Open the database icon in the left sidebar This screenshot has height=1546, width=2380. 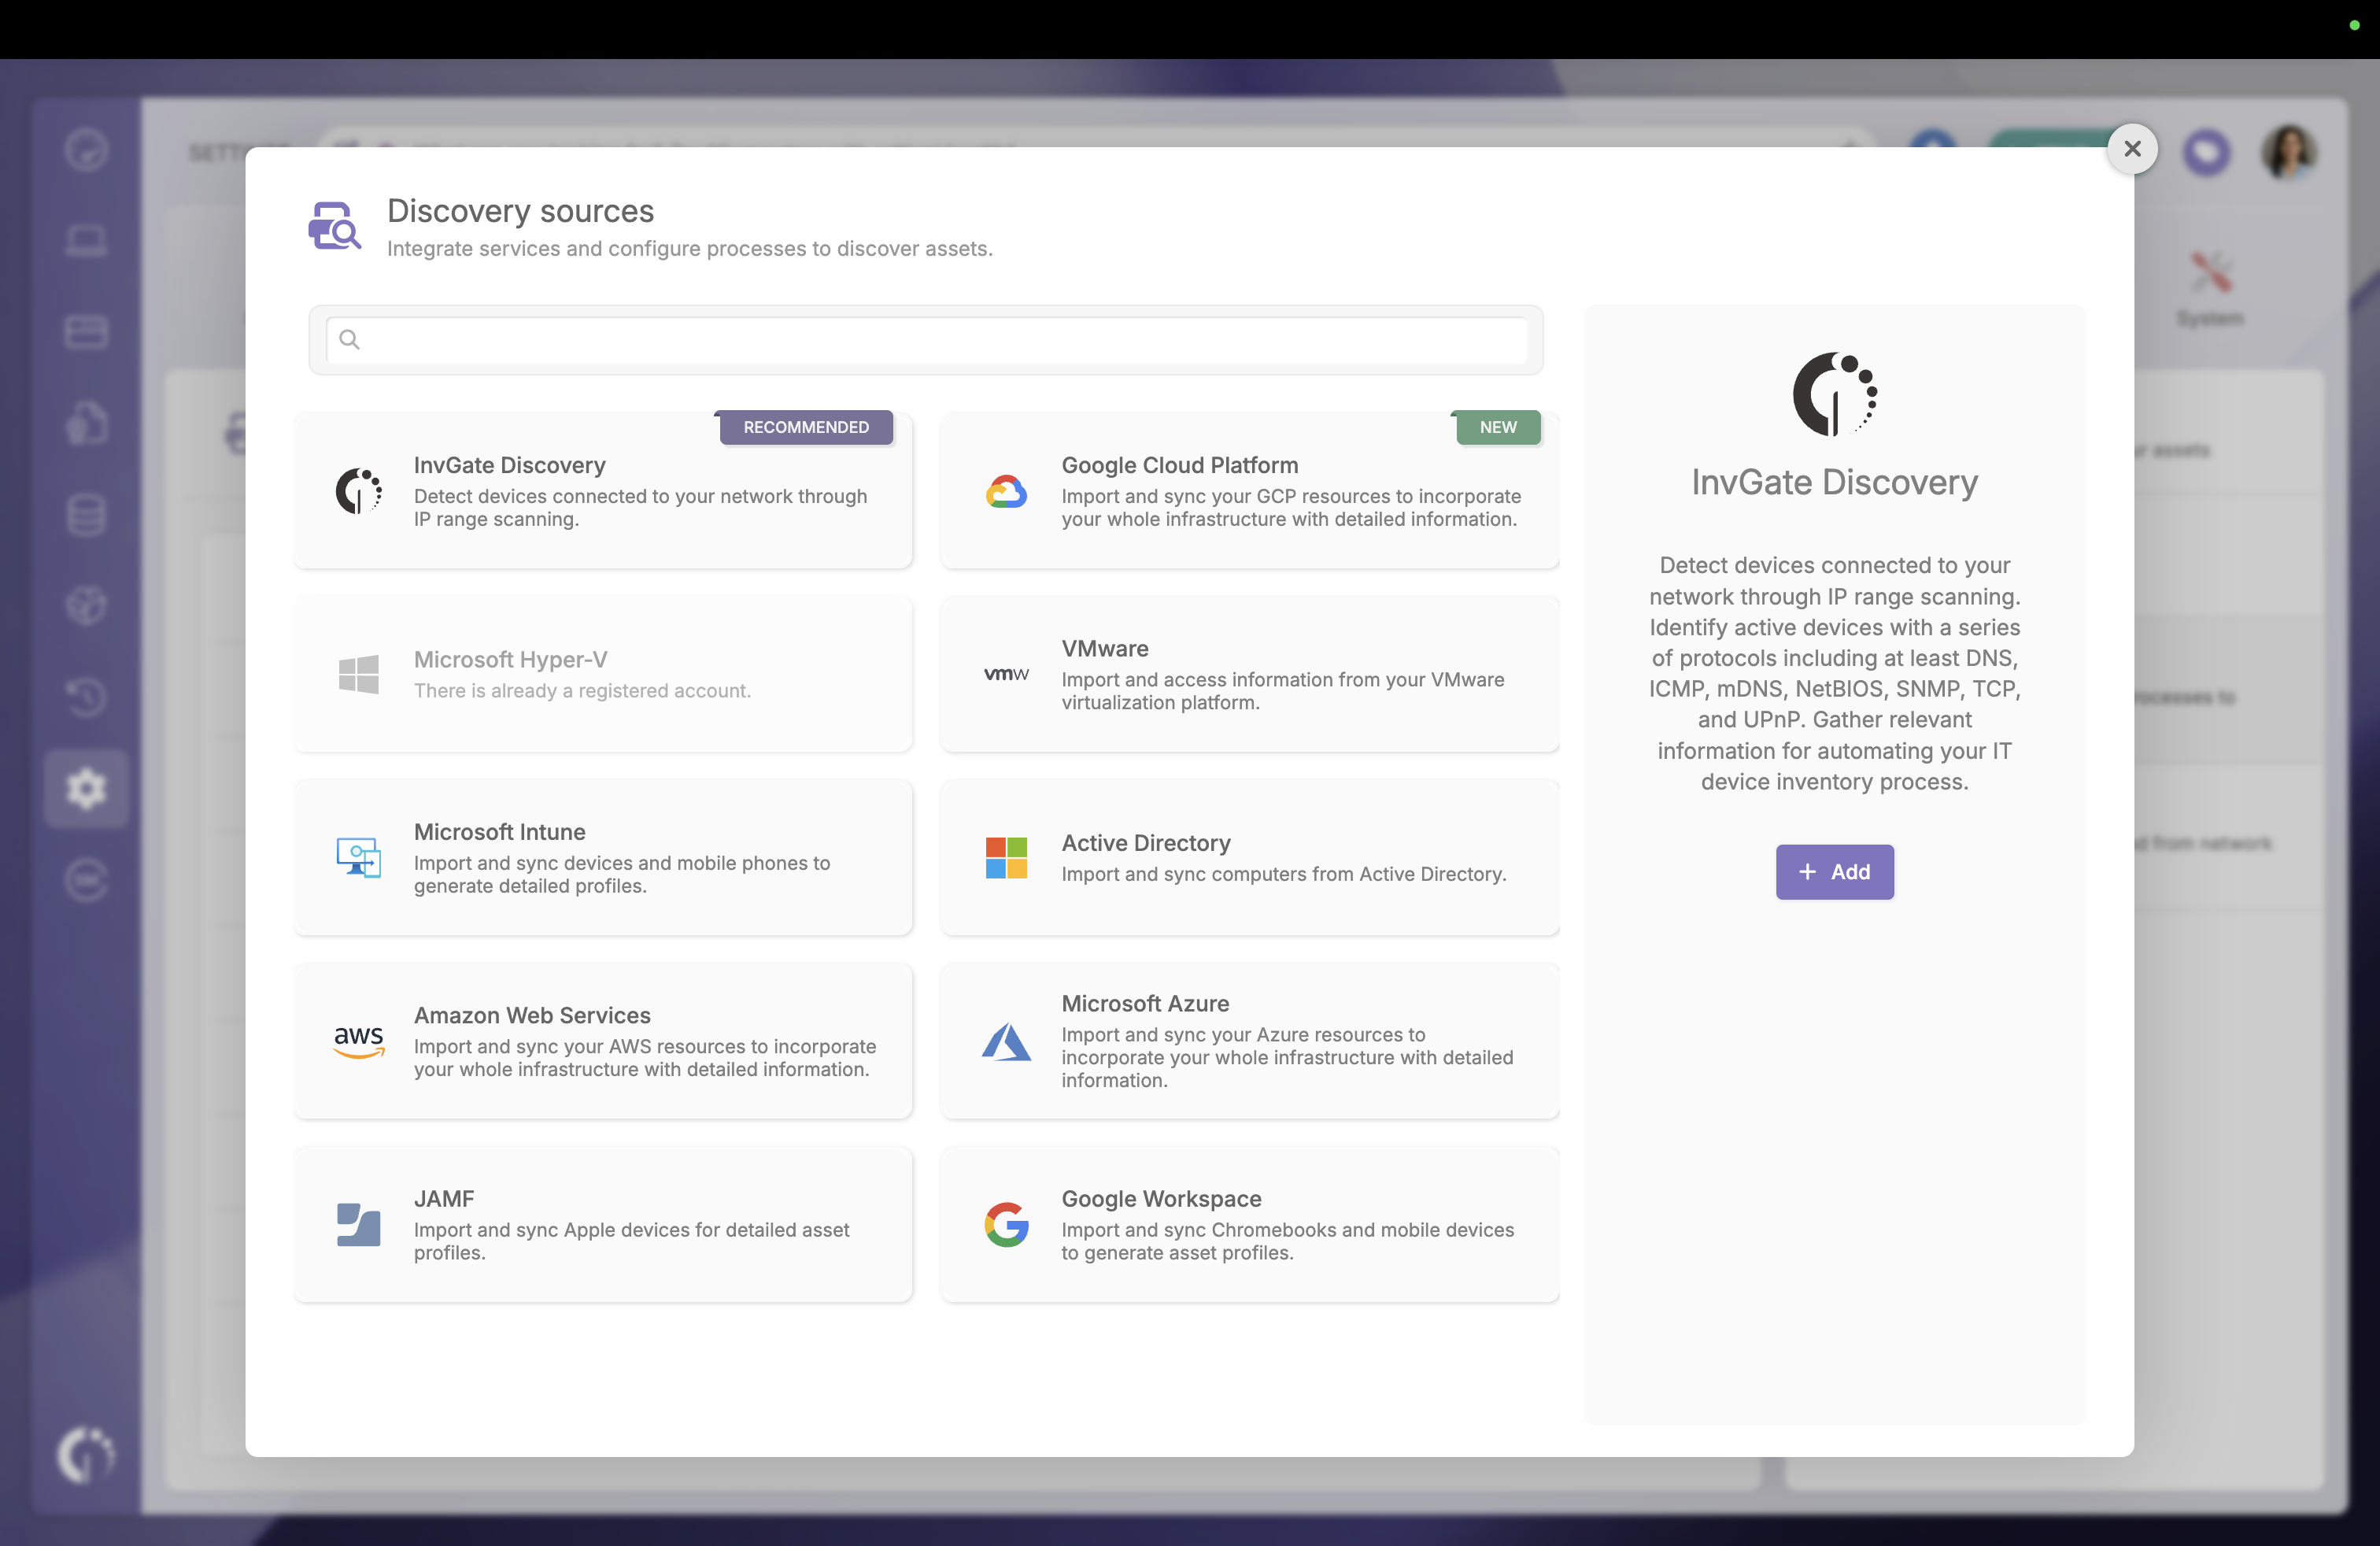point(86,514)
